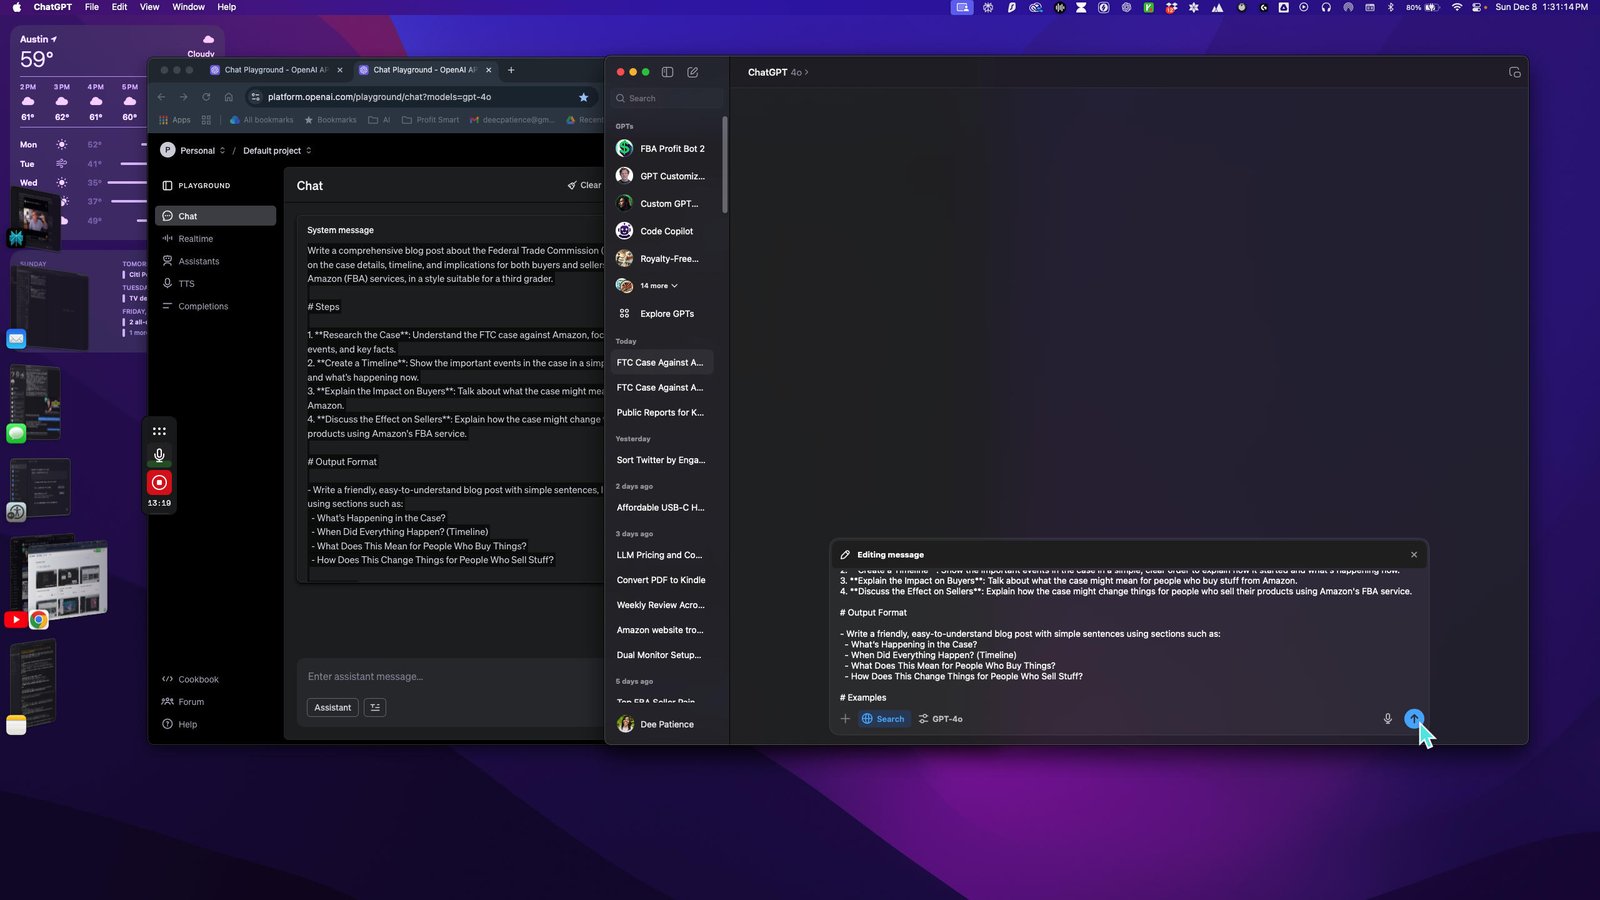Viewport: 1600px width, 900px height.
Task: Open Cookbook link in Playground
Action: 191,680
